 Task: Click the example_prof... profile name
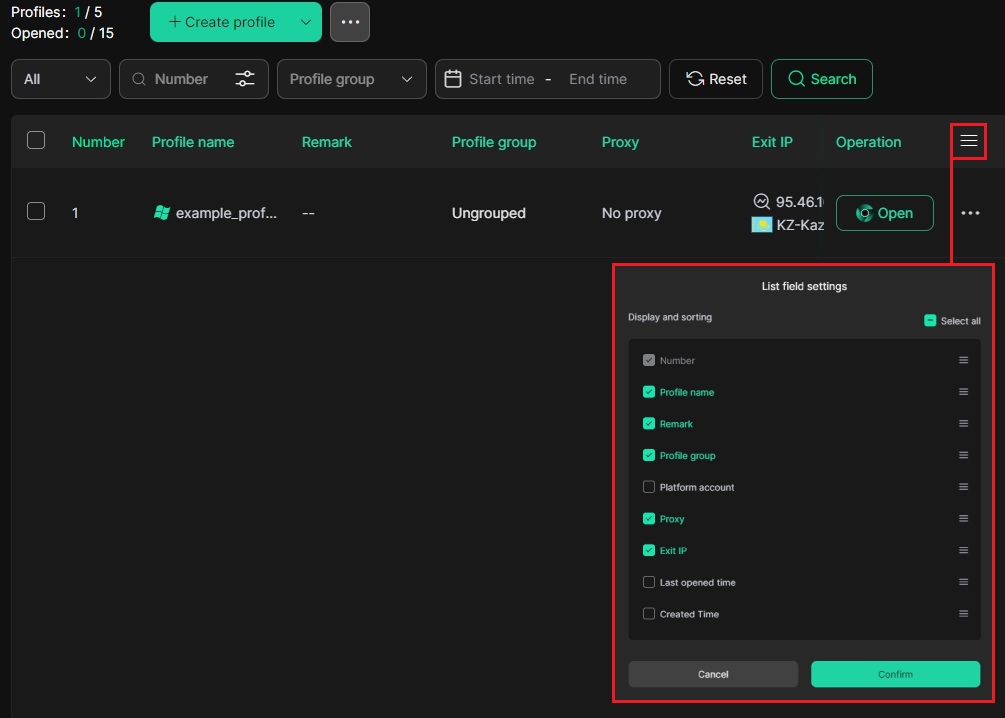click(226, 213)
